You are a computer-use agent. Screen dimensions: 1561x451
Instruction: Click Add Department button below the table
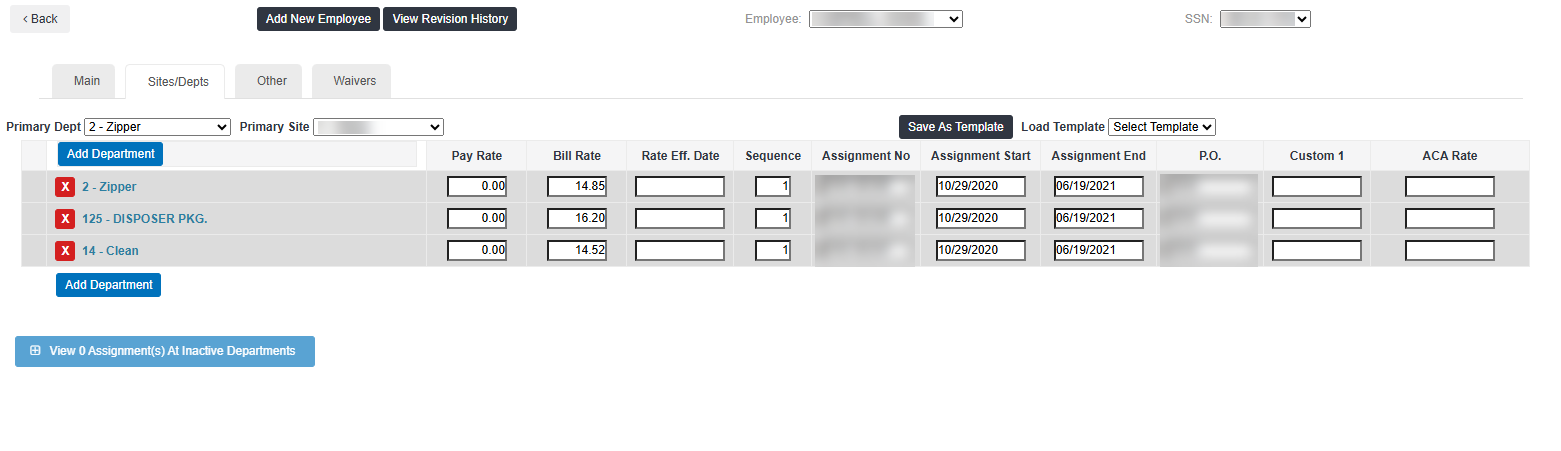click(108, 285)
